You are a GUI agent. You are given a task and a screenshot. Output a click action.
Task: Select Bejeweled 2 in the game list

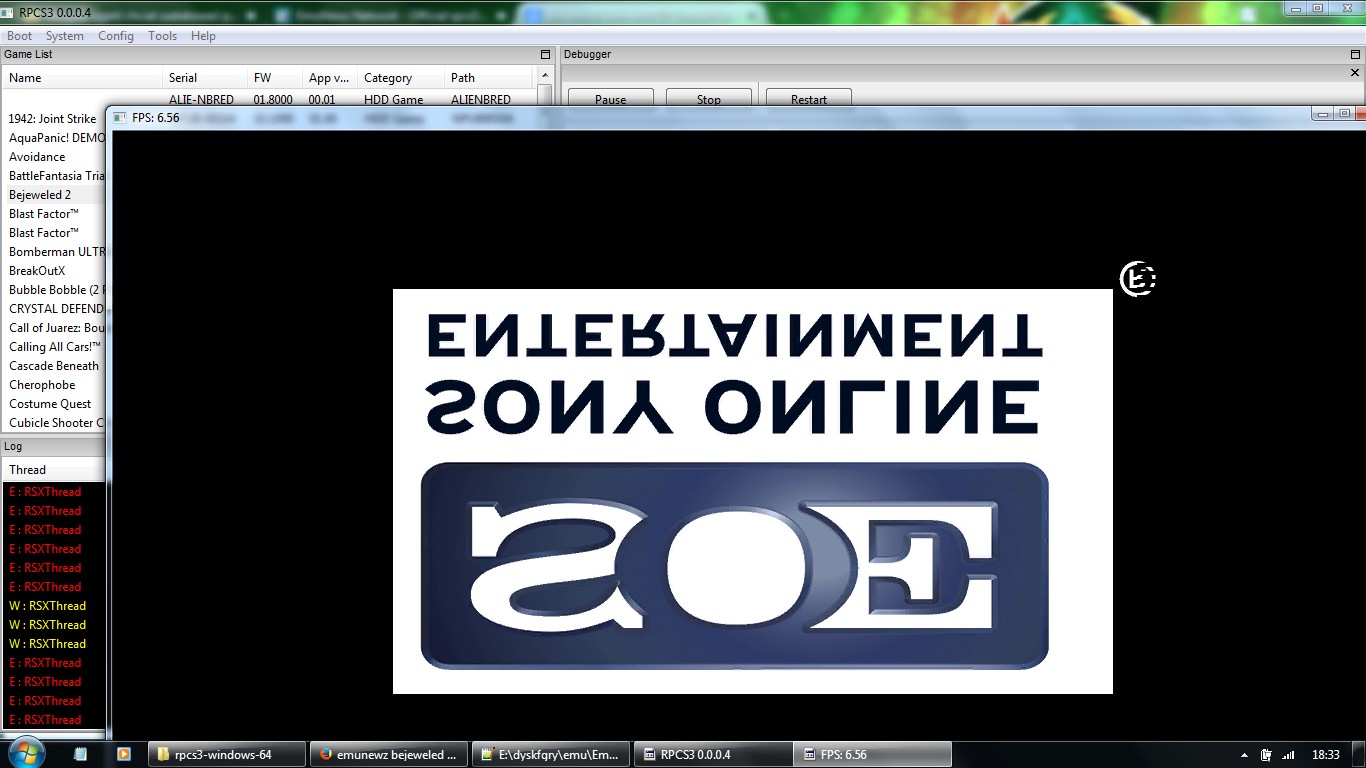40,195
